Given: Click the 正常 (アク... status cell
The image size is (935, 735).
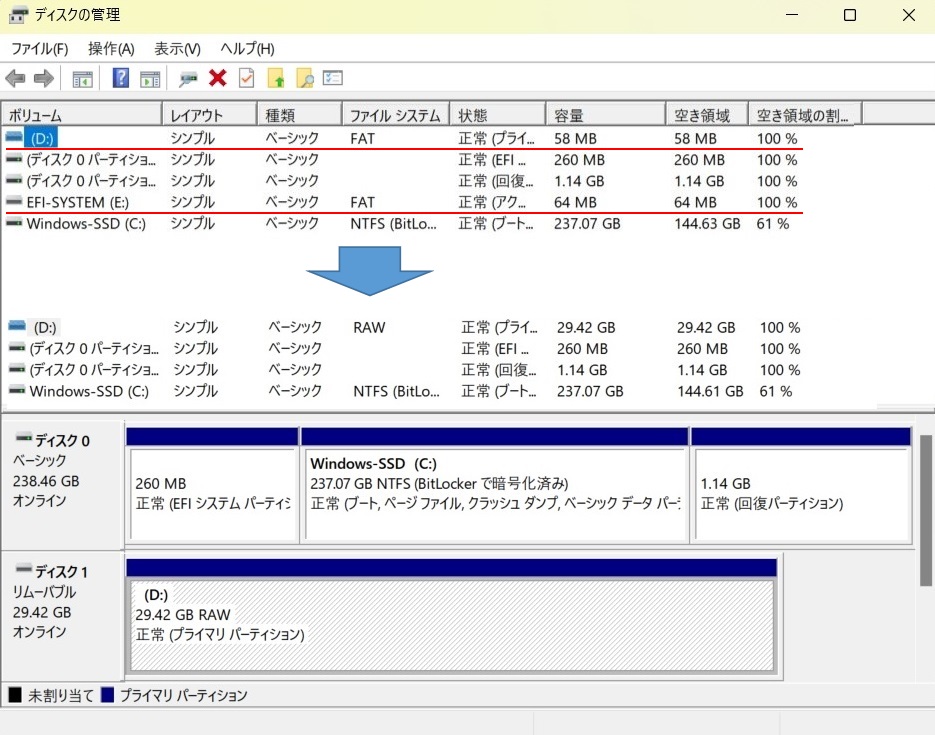Looking at the screenshot, I should [492, 202].
